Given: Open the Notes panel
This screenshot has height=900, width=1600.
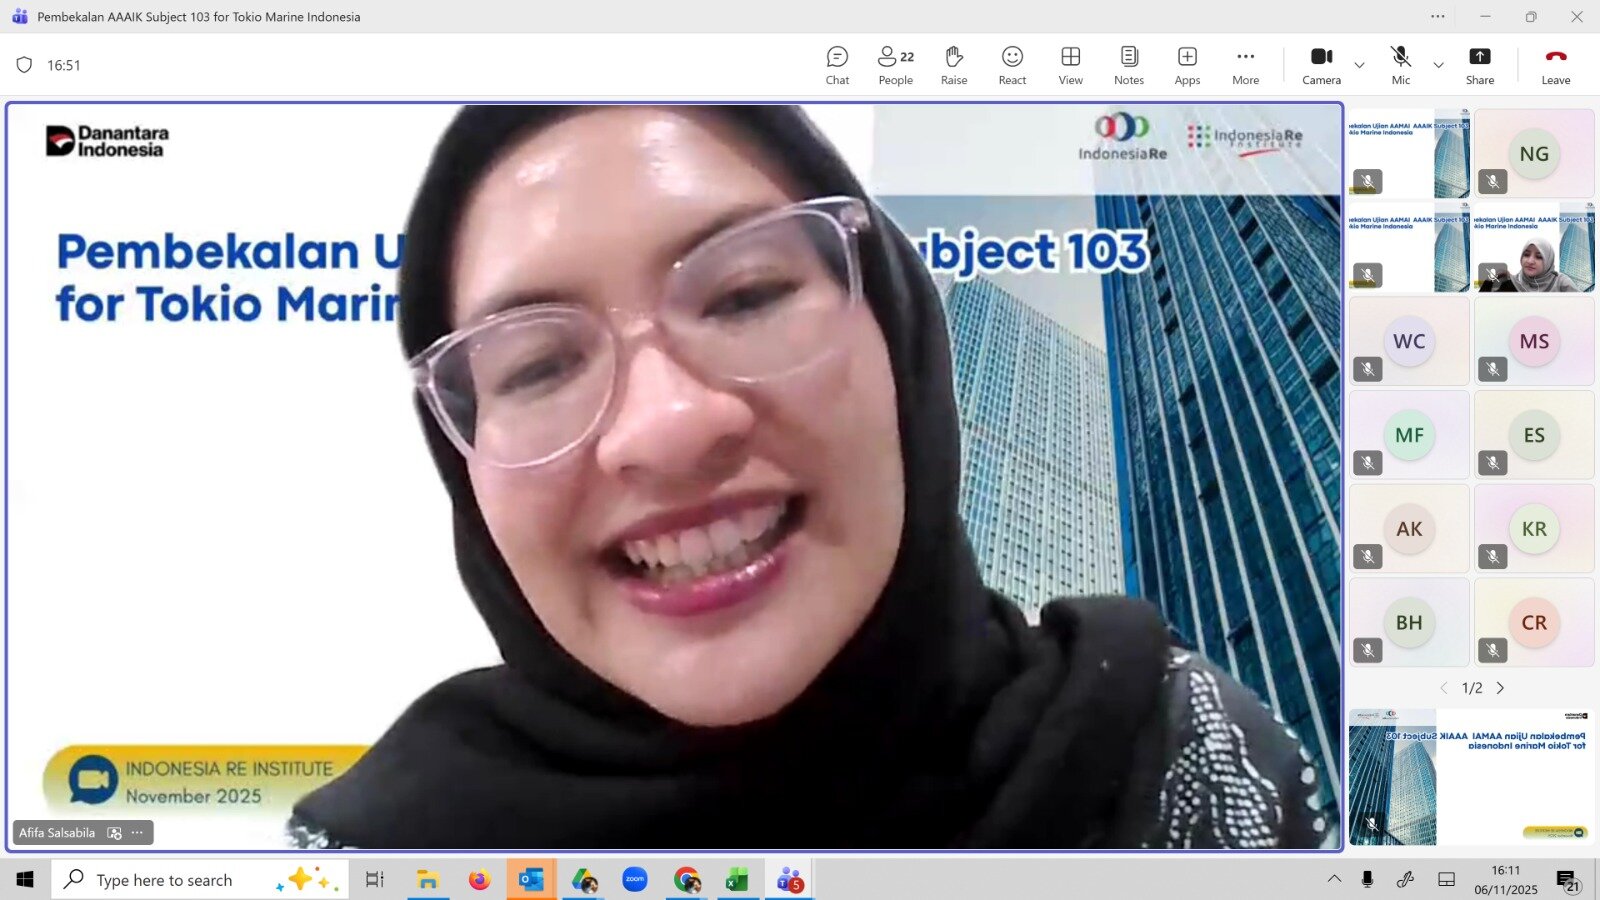Looking at the screenshot, I should pyautogui.click(x=1128, y=65).
